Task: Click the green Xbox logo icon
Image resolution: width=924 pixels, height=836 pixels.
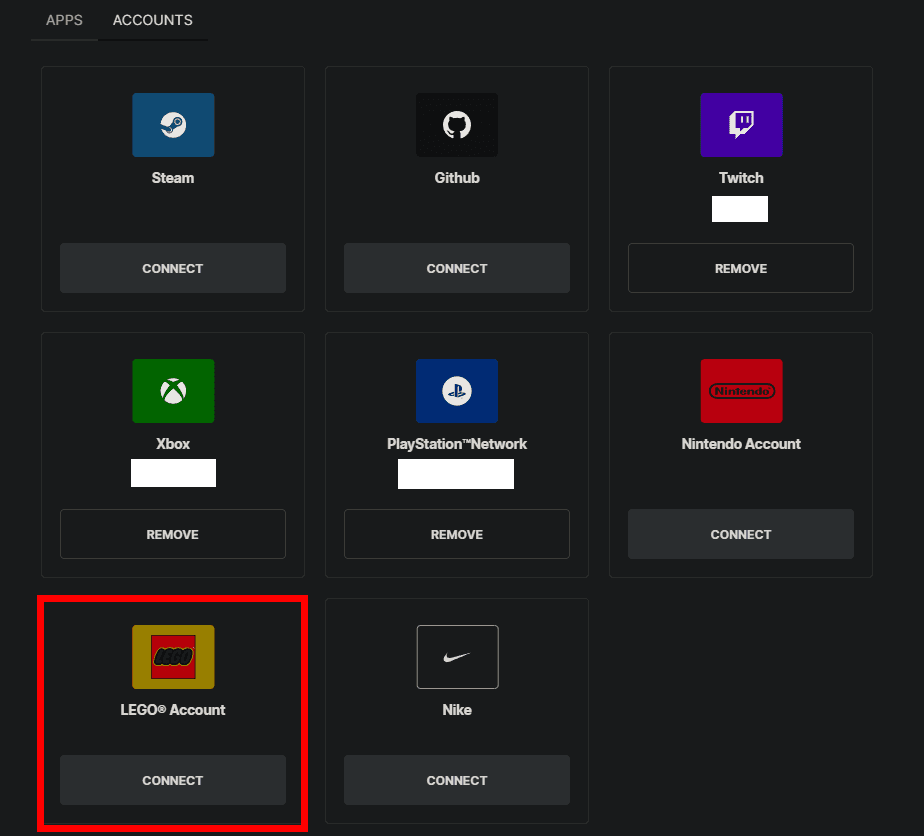Action: [173, 391]
